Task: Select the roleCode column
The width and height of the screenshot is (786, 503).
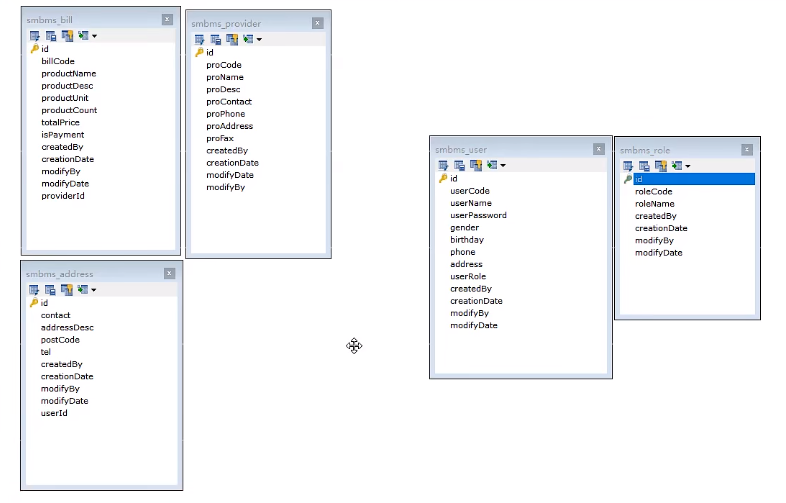Action: 654,192
